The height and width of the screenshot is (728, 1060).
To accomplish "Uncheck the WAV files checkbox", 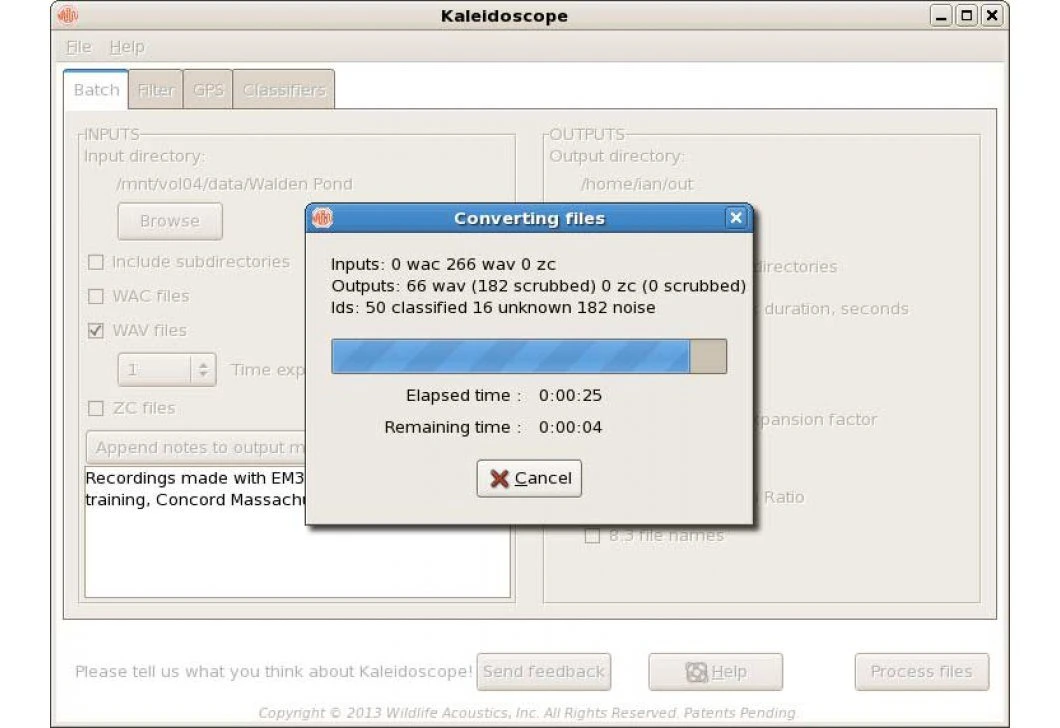I will [96, 330].
